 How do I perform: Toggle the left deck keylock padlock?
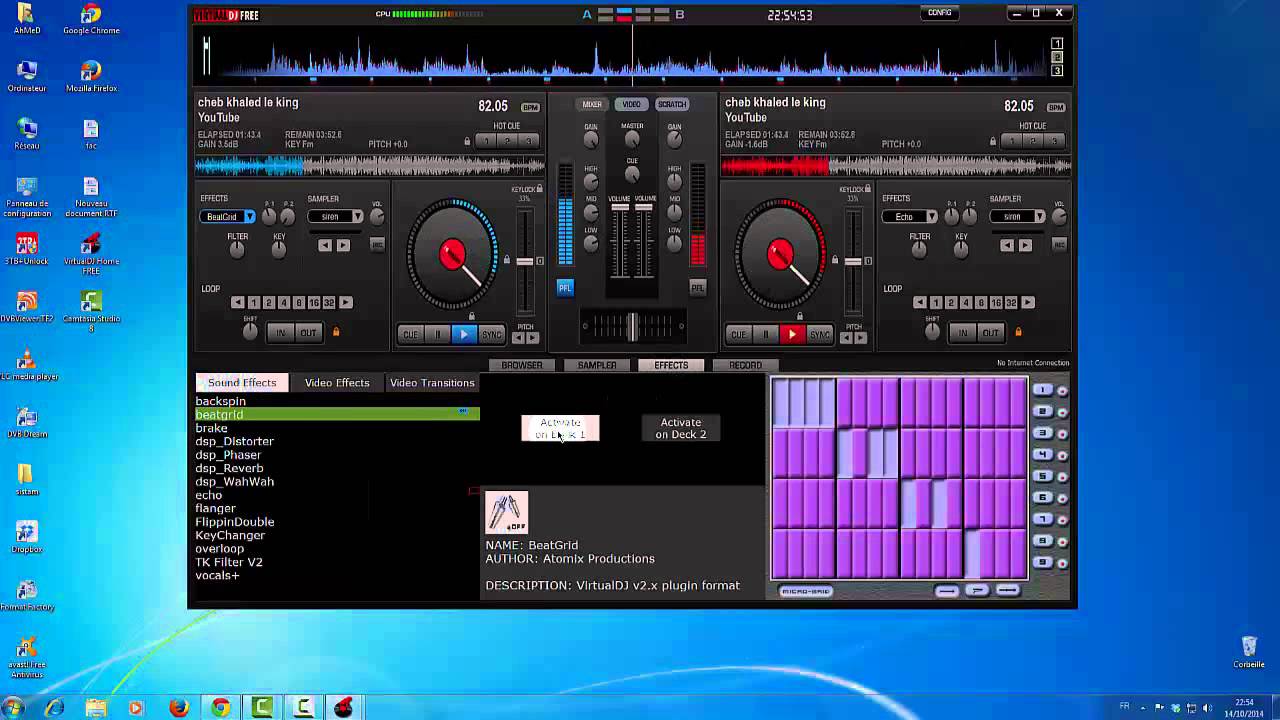(540, 189)
